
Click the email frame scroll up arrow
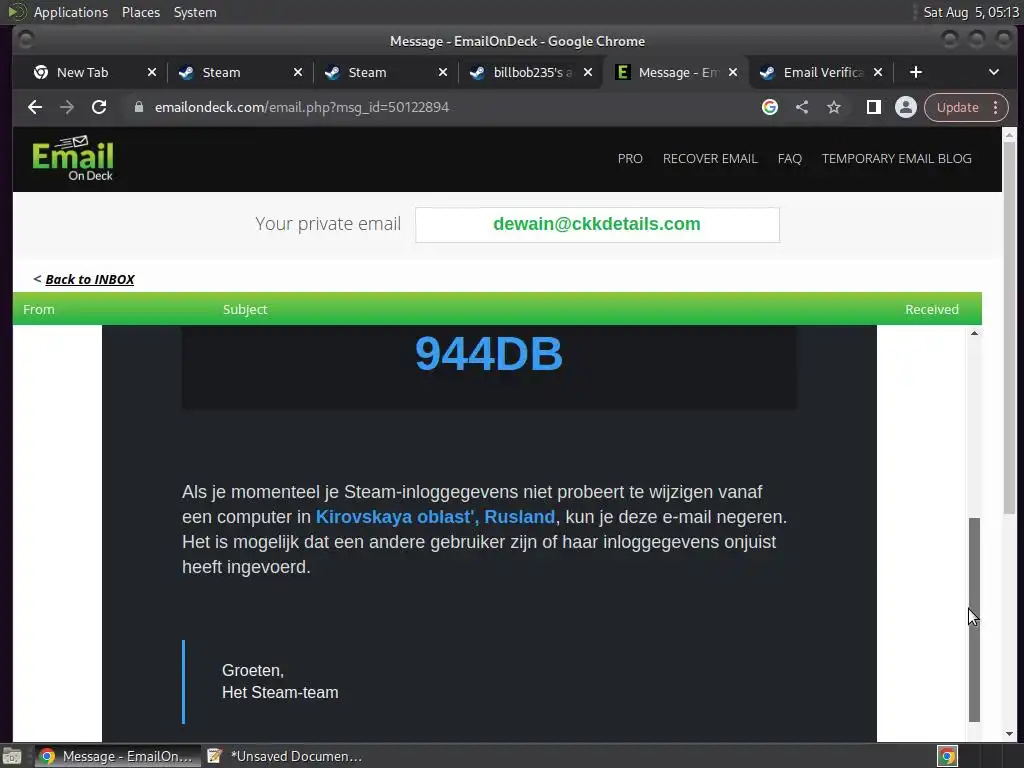pos(974,333)
